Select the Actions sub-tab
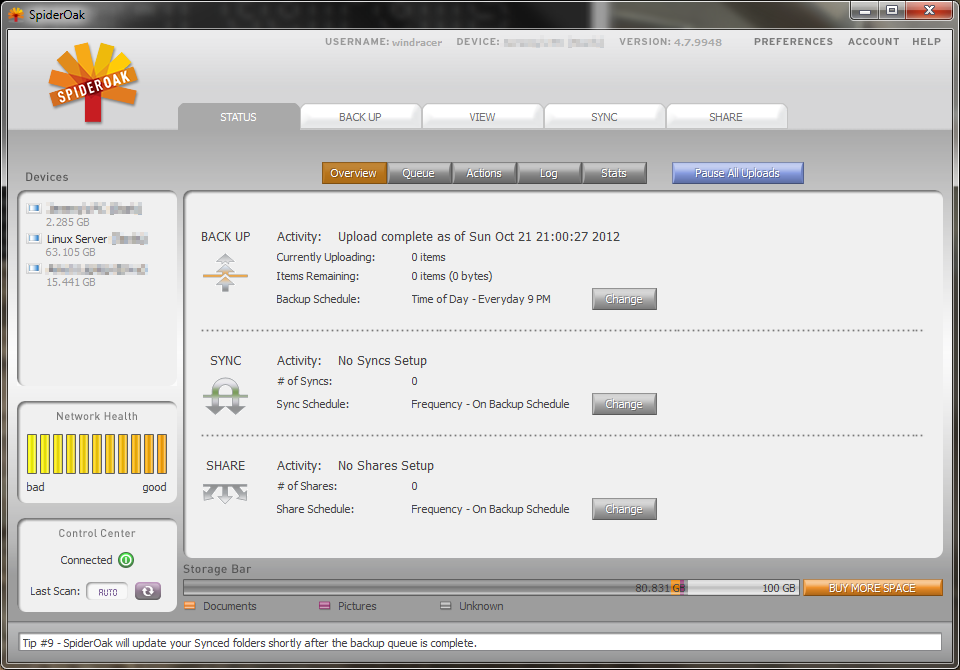 484,173
